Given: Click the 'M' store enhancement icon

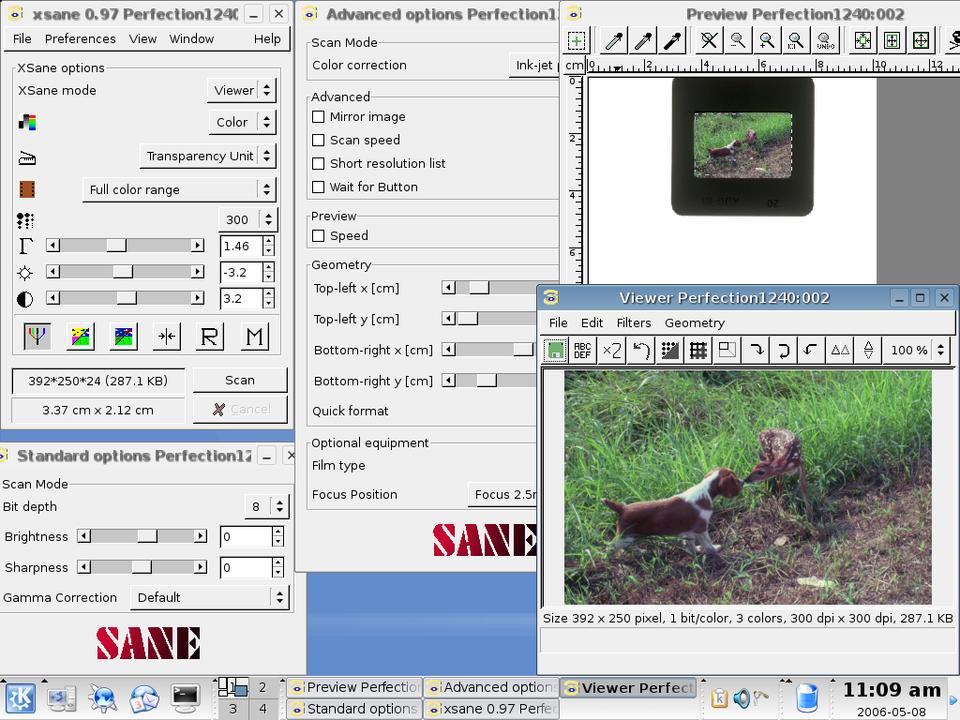Looking at the screenshot, I should [255, 337].
